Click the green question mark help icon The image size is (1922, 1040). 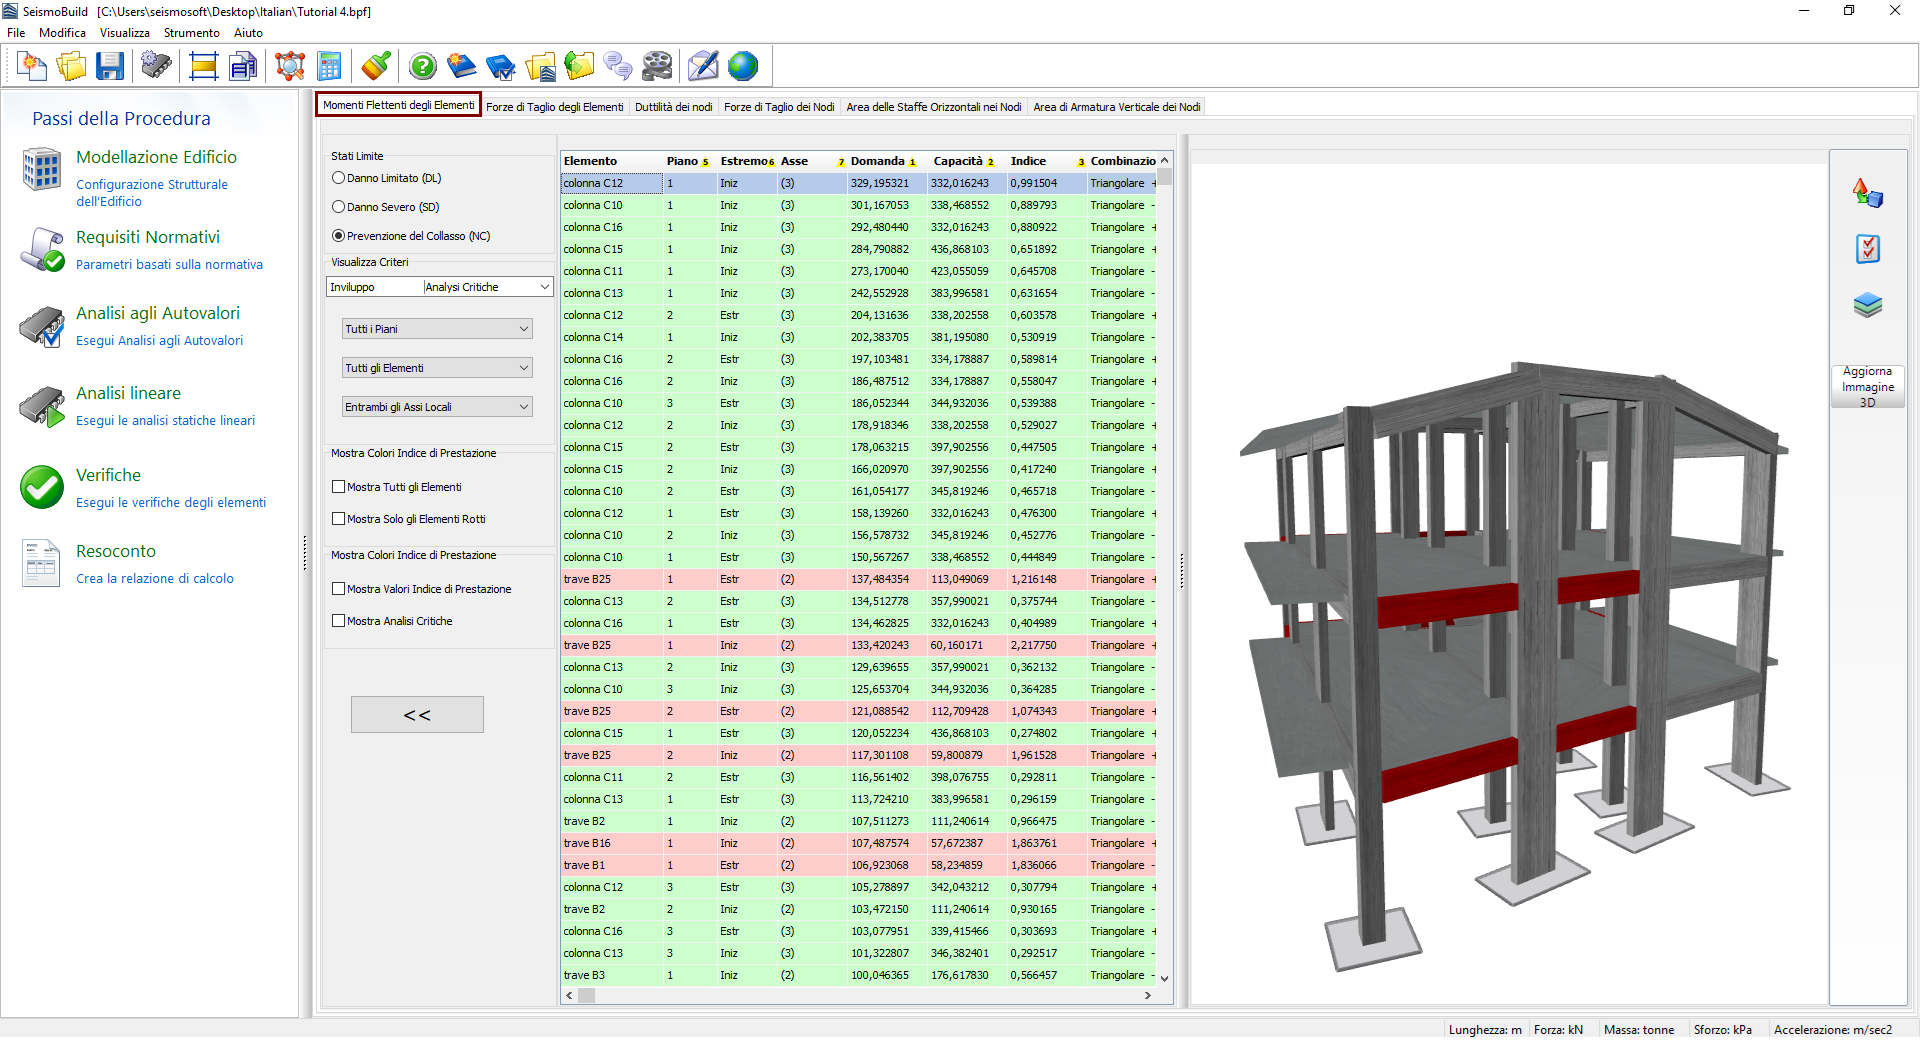(423, 67)
